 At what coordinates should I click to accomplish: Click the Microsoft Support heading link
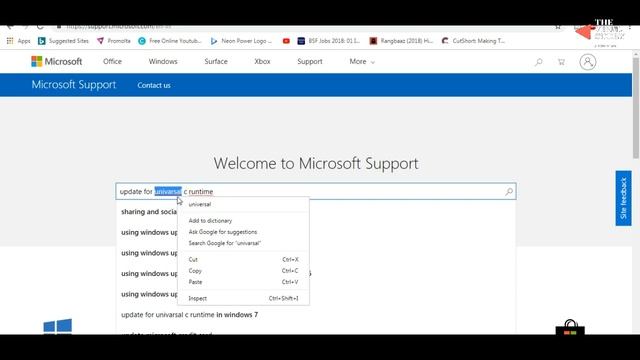74,84
